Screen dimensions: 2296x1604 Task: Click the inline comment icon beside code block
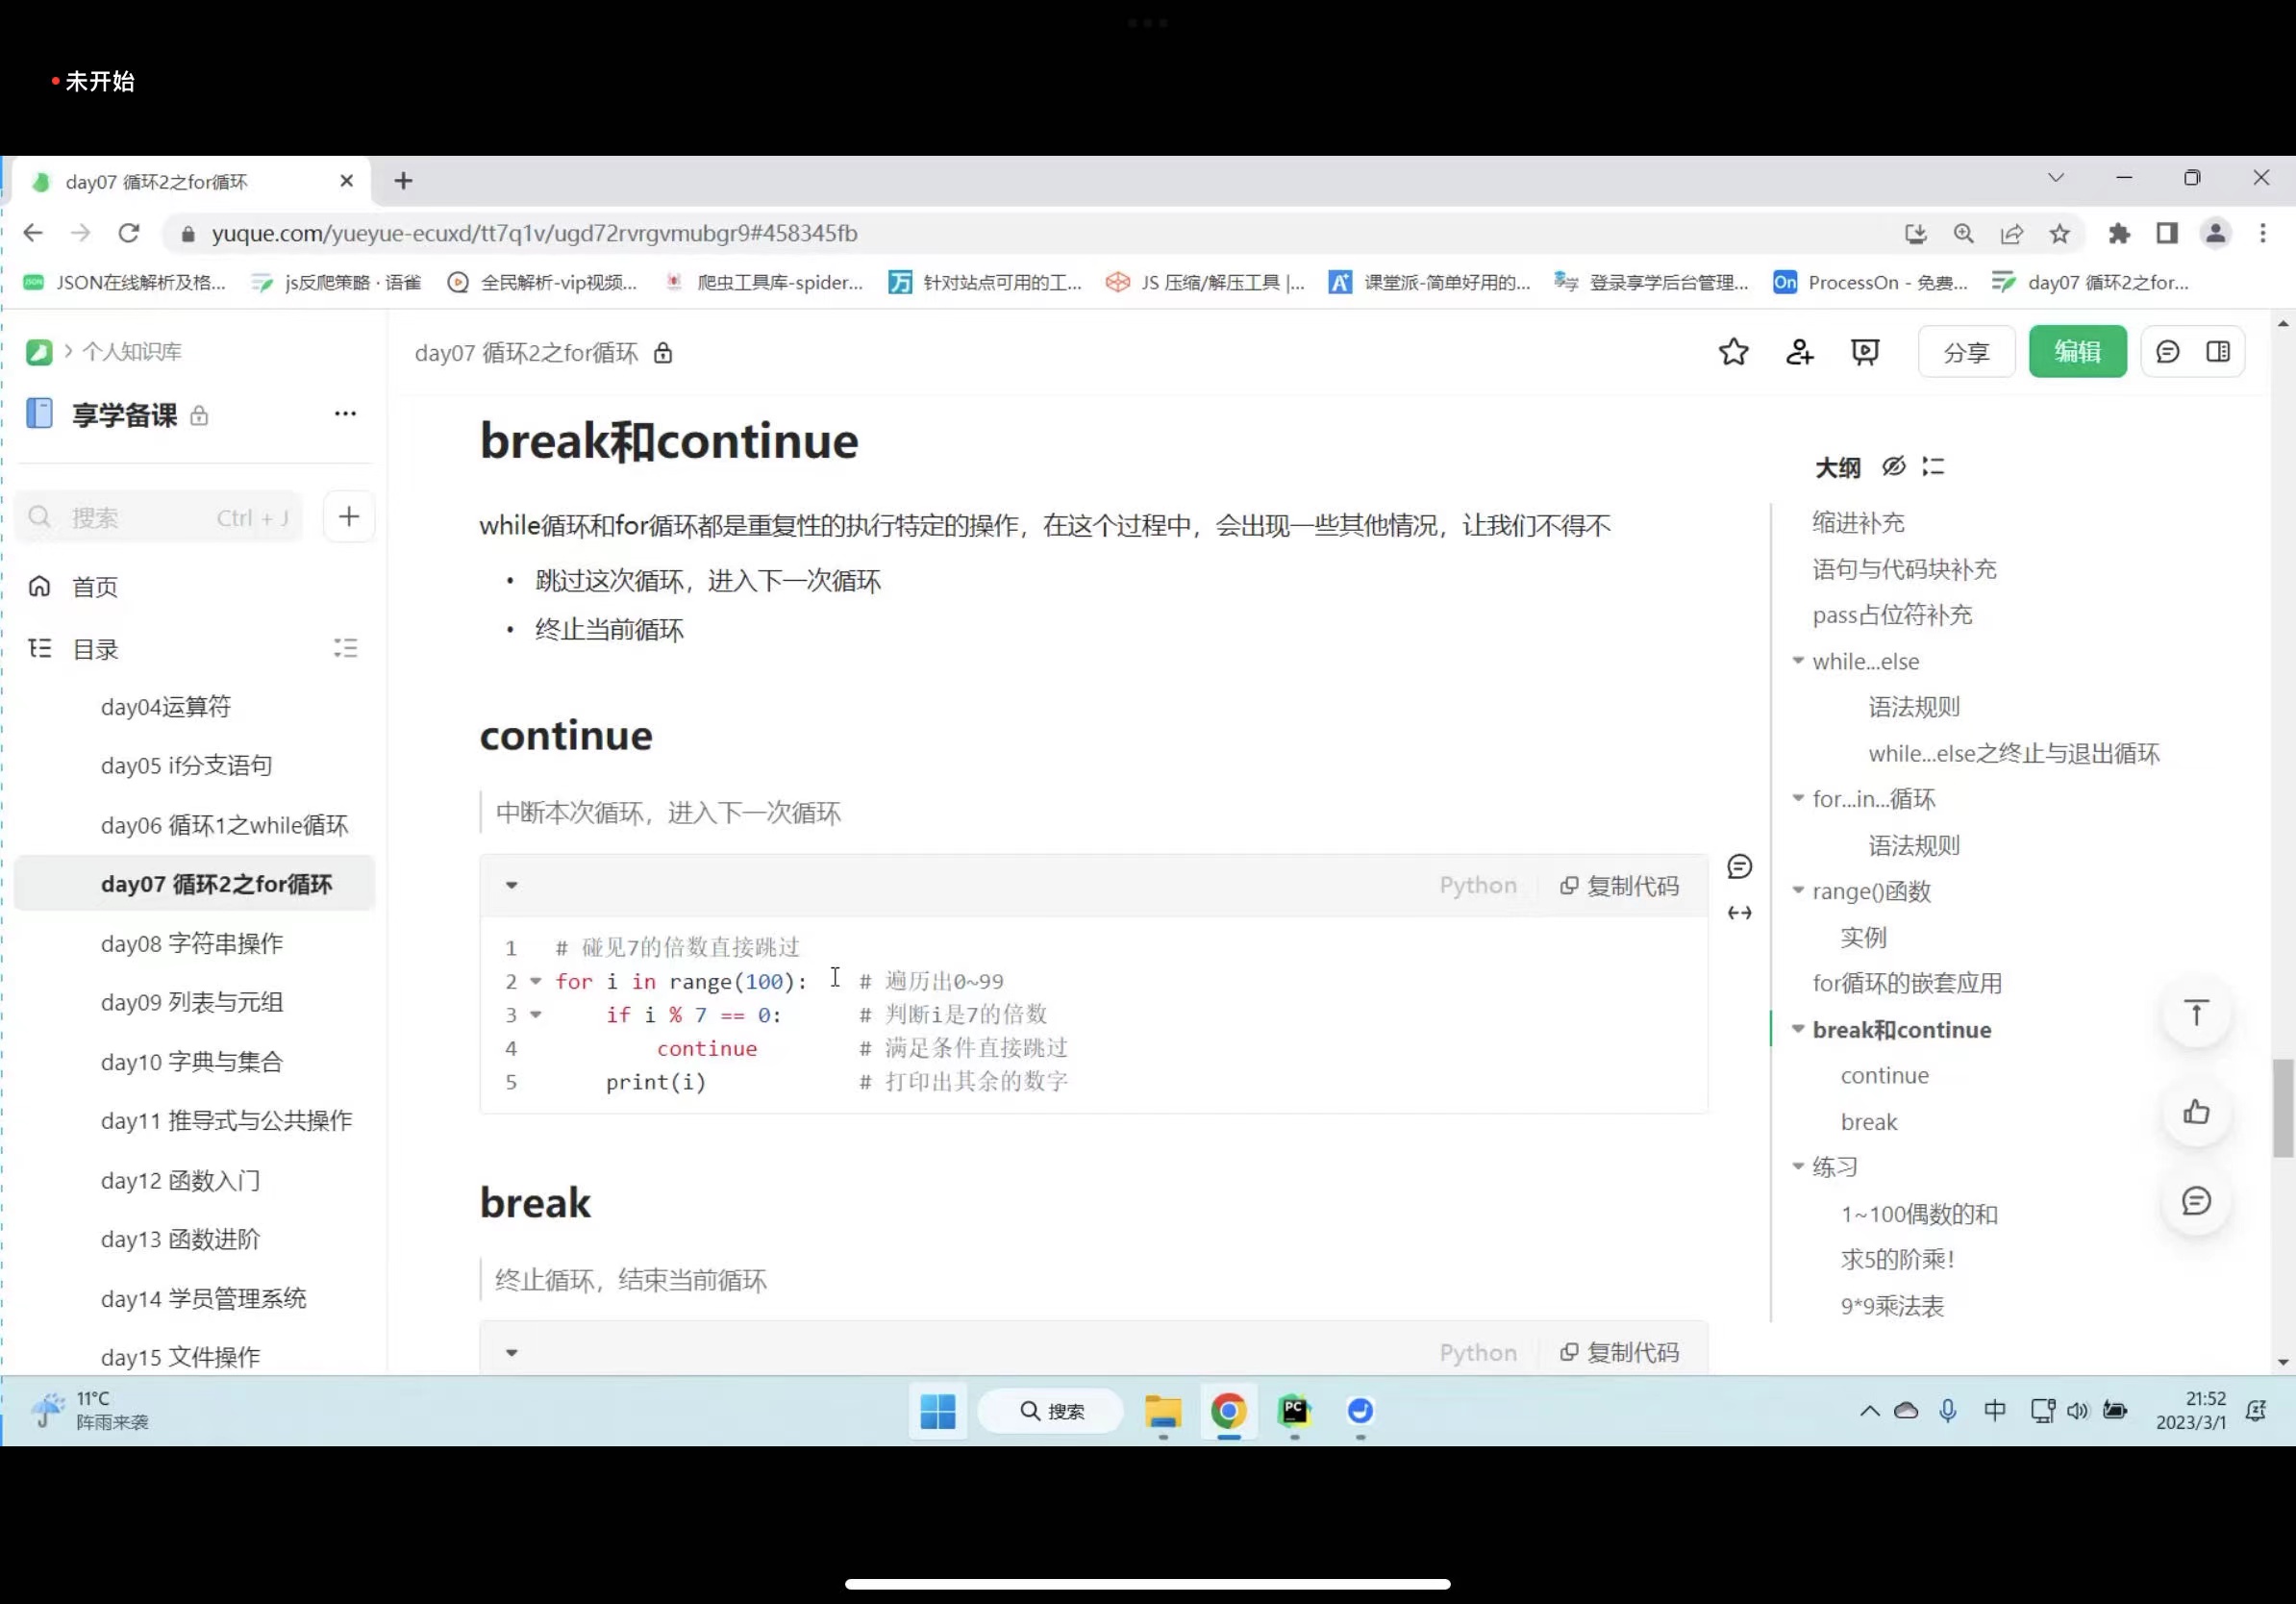pos(1739,866)
